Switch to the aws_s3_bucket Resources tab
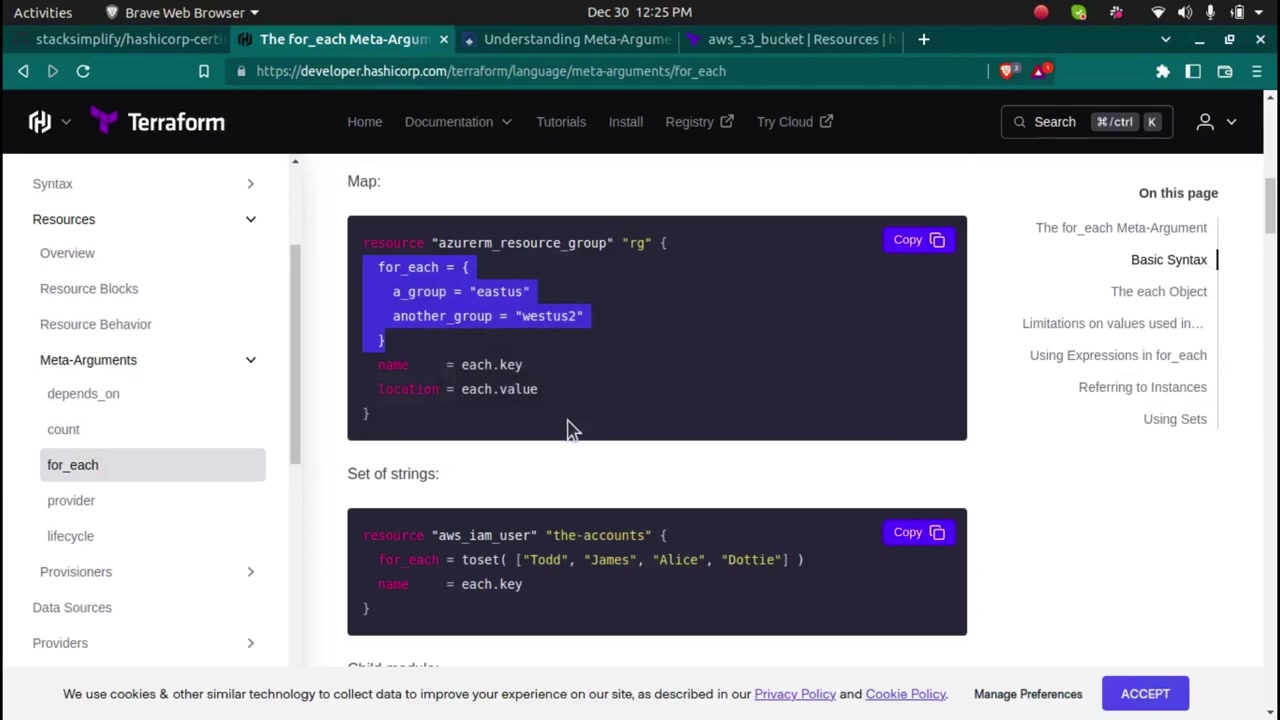Screen dimensions: 1280x720 point(792,39)
